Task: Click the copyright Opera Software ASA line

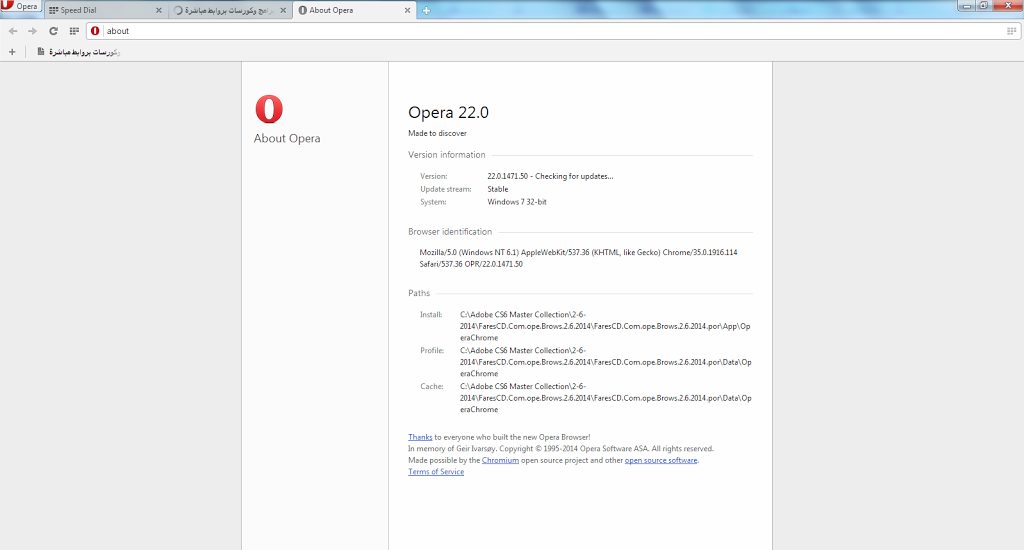Action: point(561,449)
